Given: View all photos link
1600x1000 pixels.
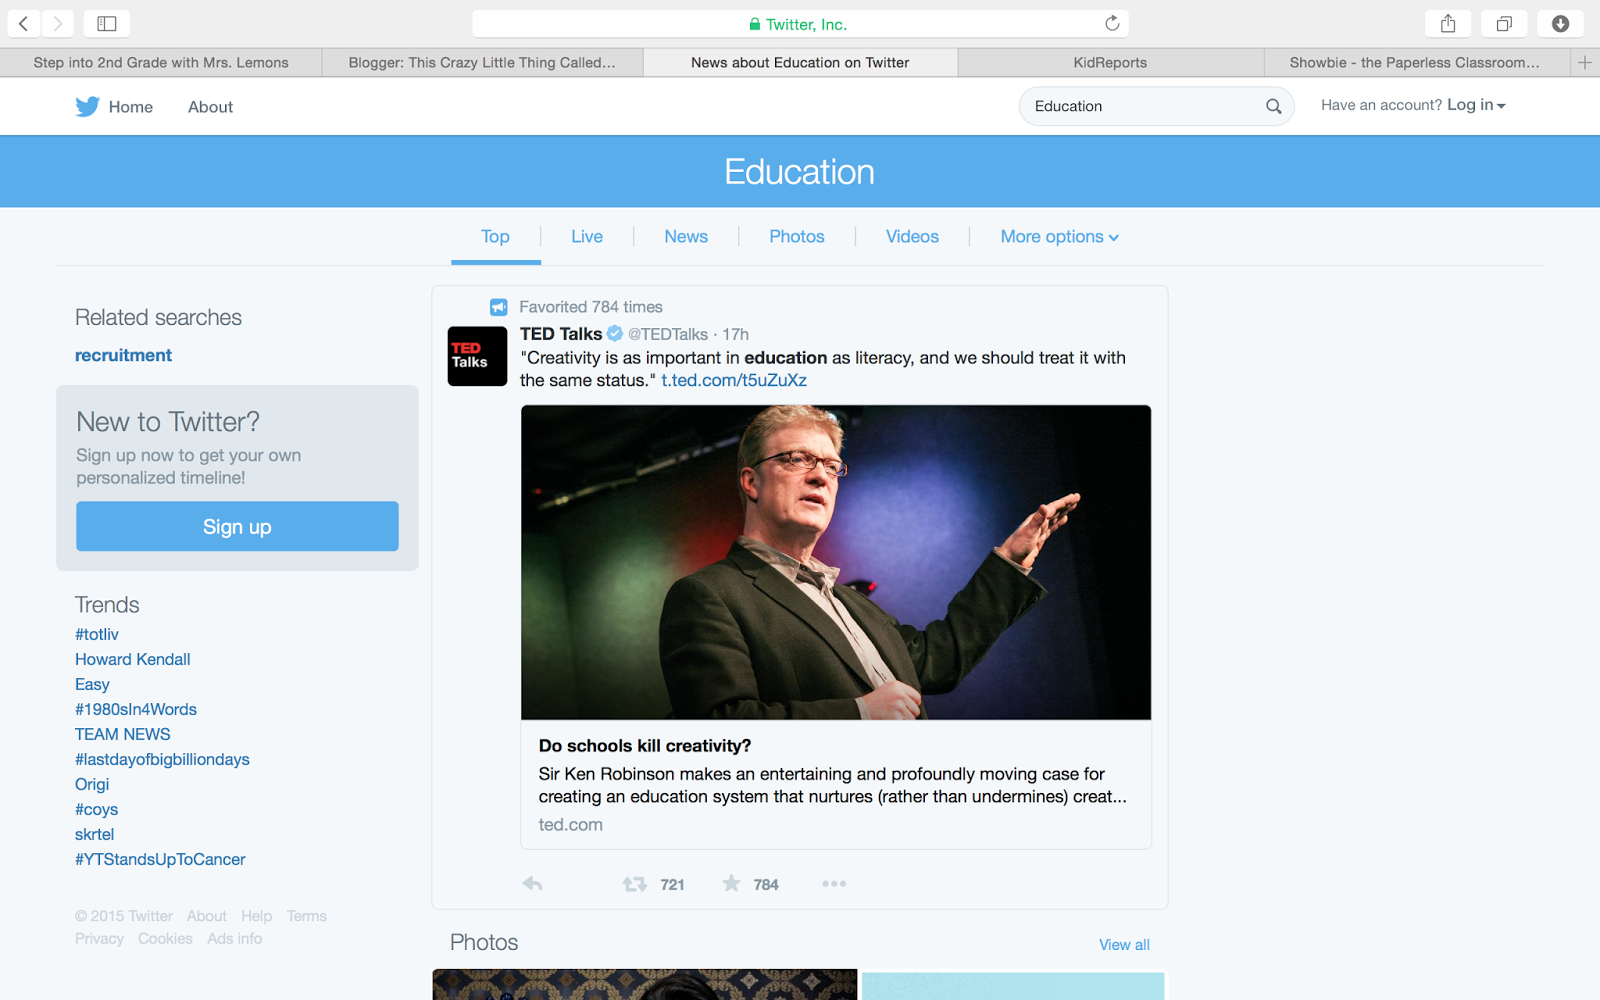Looking at the screenshot, I should click(1124, 945).
